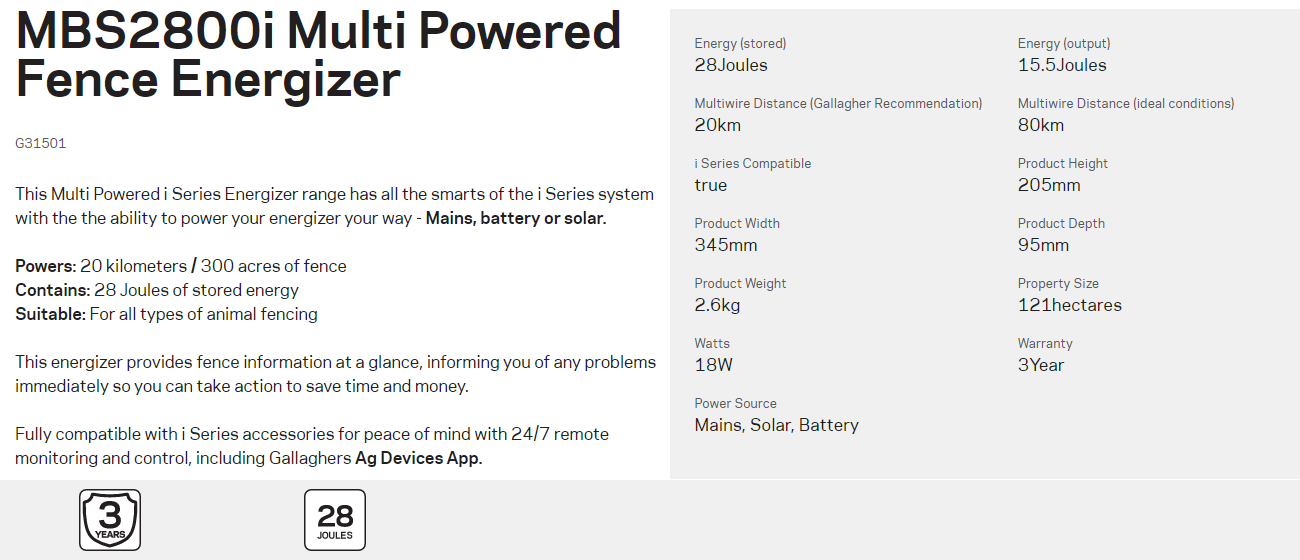The width and height of the screenshot is (1300, 560).
Task: Click the bold 'Mains, battery or solar.' text
Action: pos(516,218)
